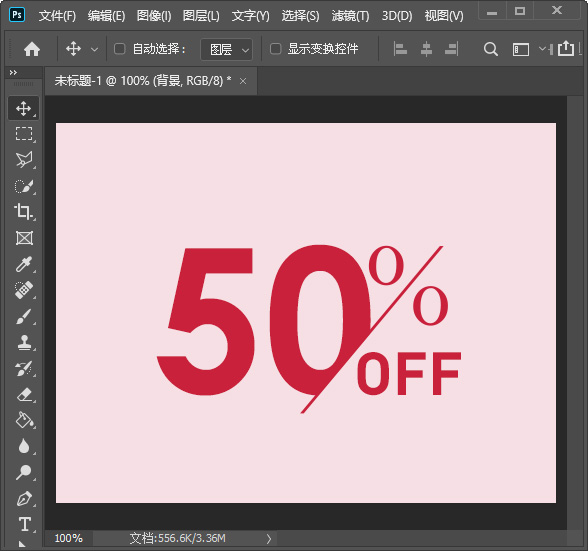588x551 pixels.
Task: Open status bar info arrow menu
Action: [x=269, y=539]
